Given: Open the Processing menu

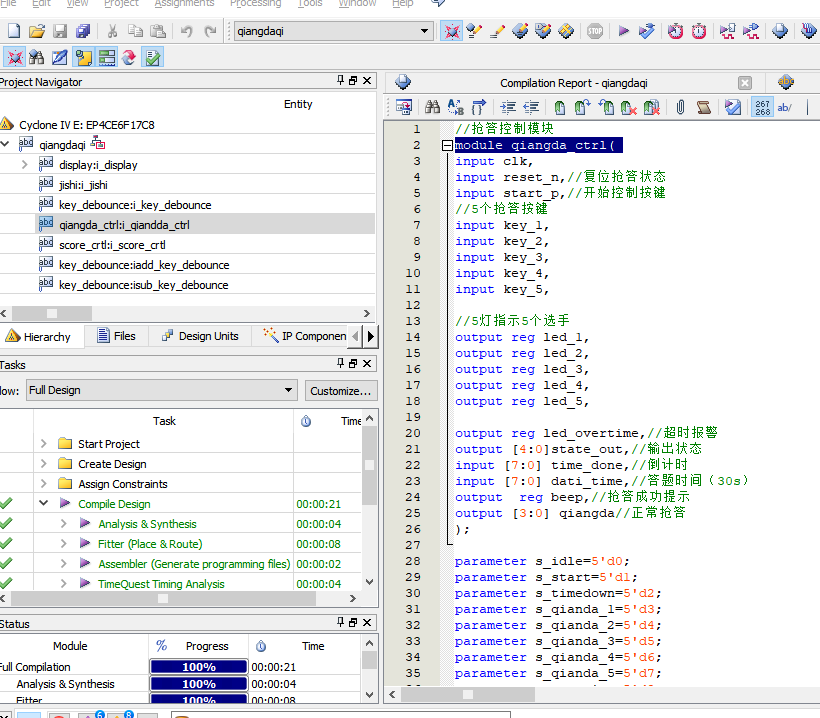Looking at the screenshot, I should coord(255,4).
